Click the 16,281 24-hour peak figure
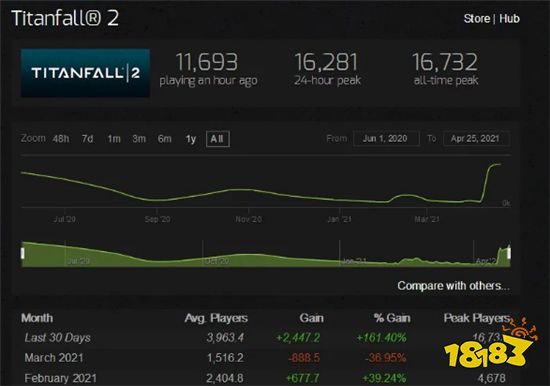Viewport: 550px width, 386px height. (326, 62)
